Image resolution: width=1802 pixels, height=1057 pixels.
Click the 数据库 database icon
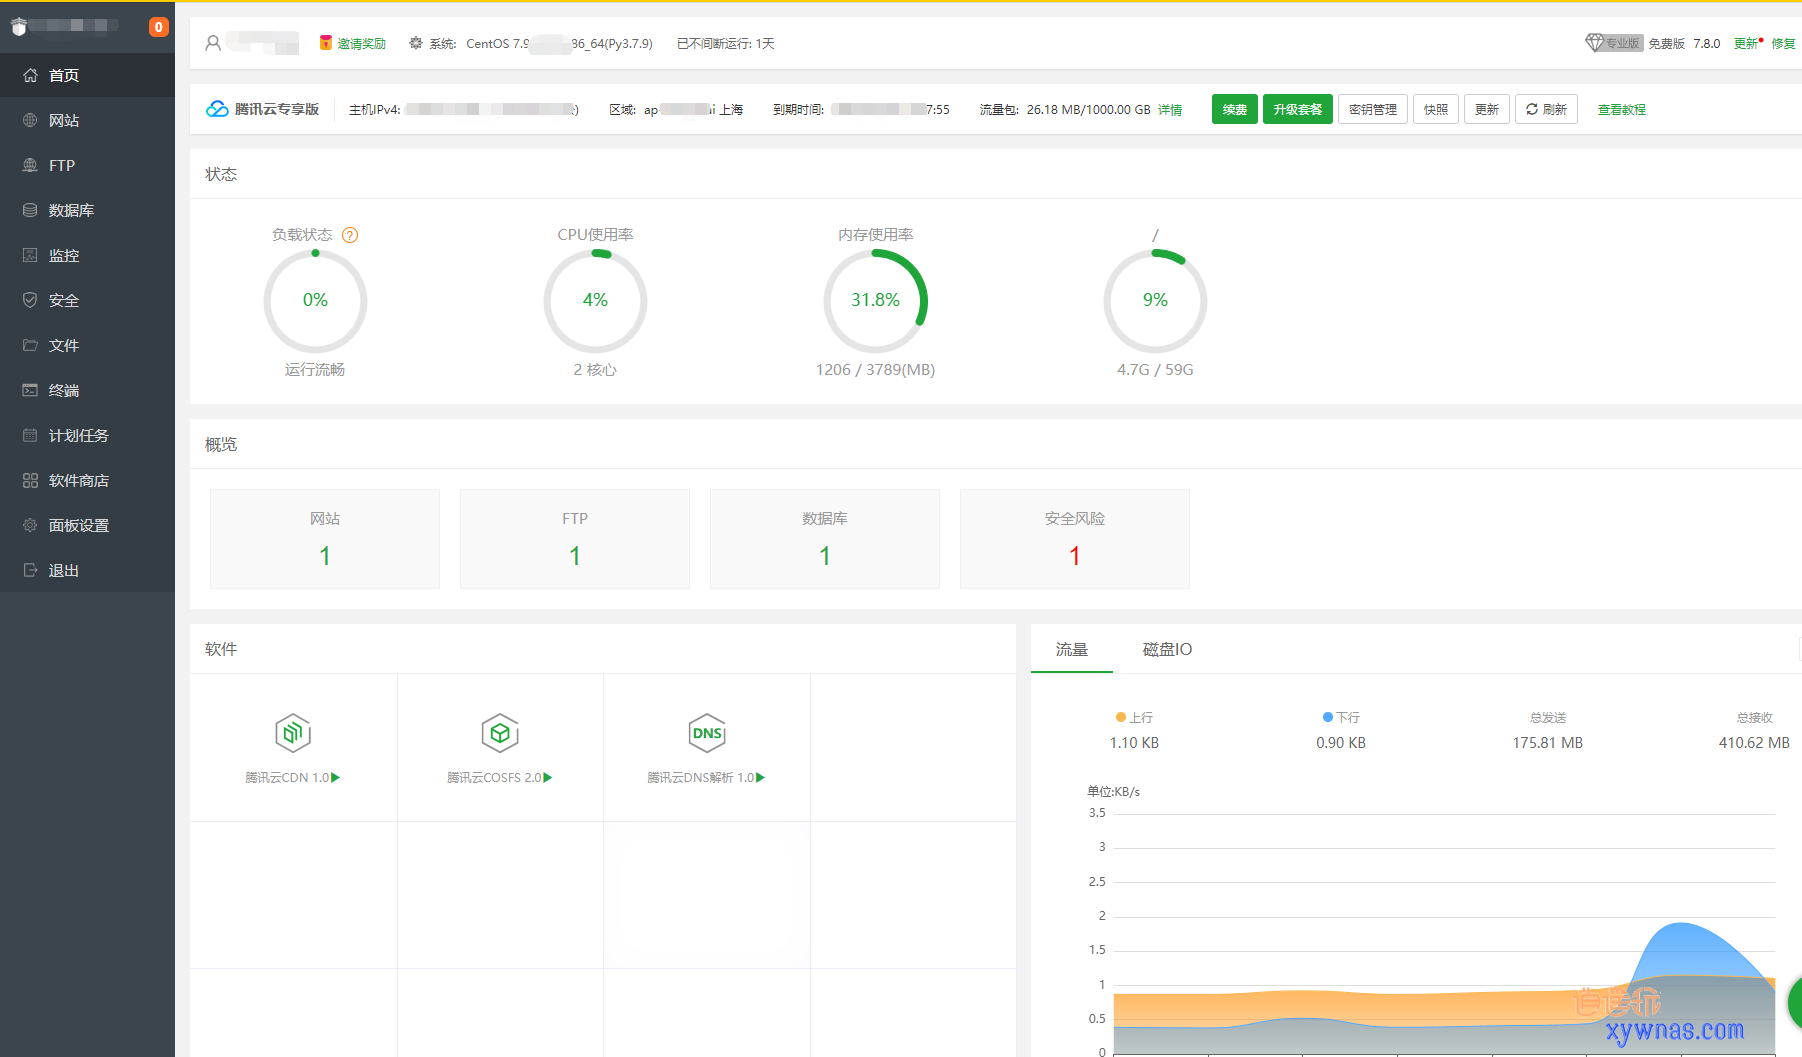point(30,210)
